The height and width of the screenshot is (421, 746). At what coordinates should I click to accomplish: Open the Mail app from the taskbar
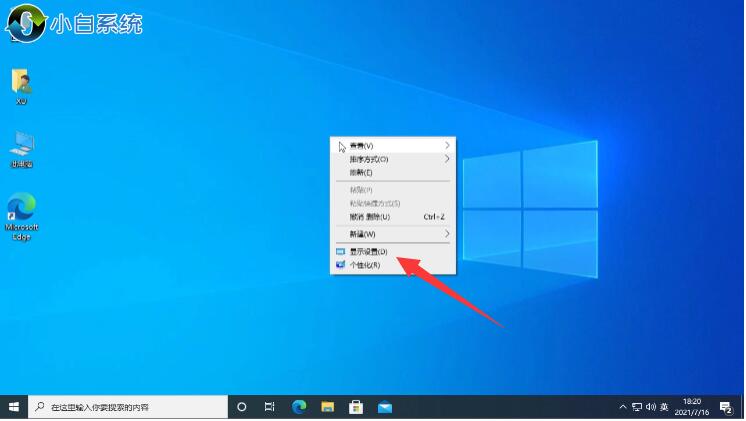385,407
